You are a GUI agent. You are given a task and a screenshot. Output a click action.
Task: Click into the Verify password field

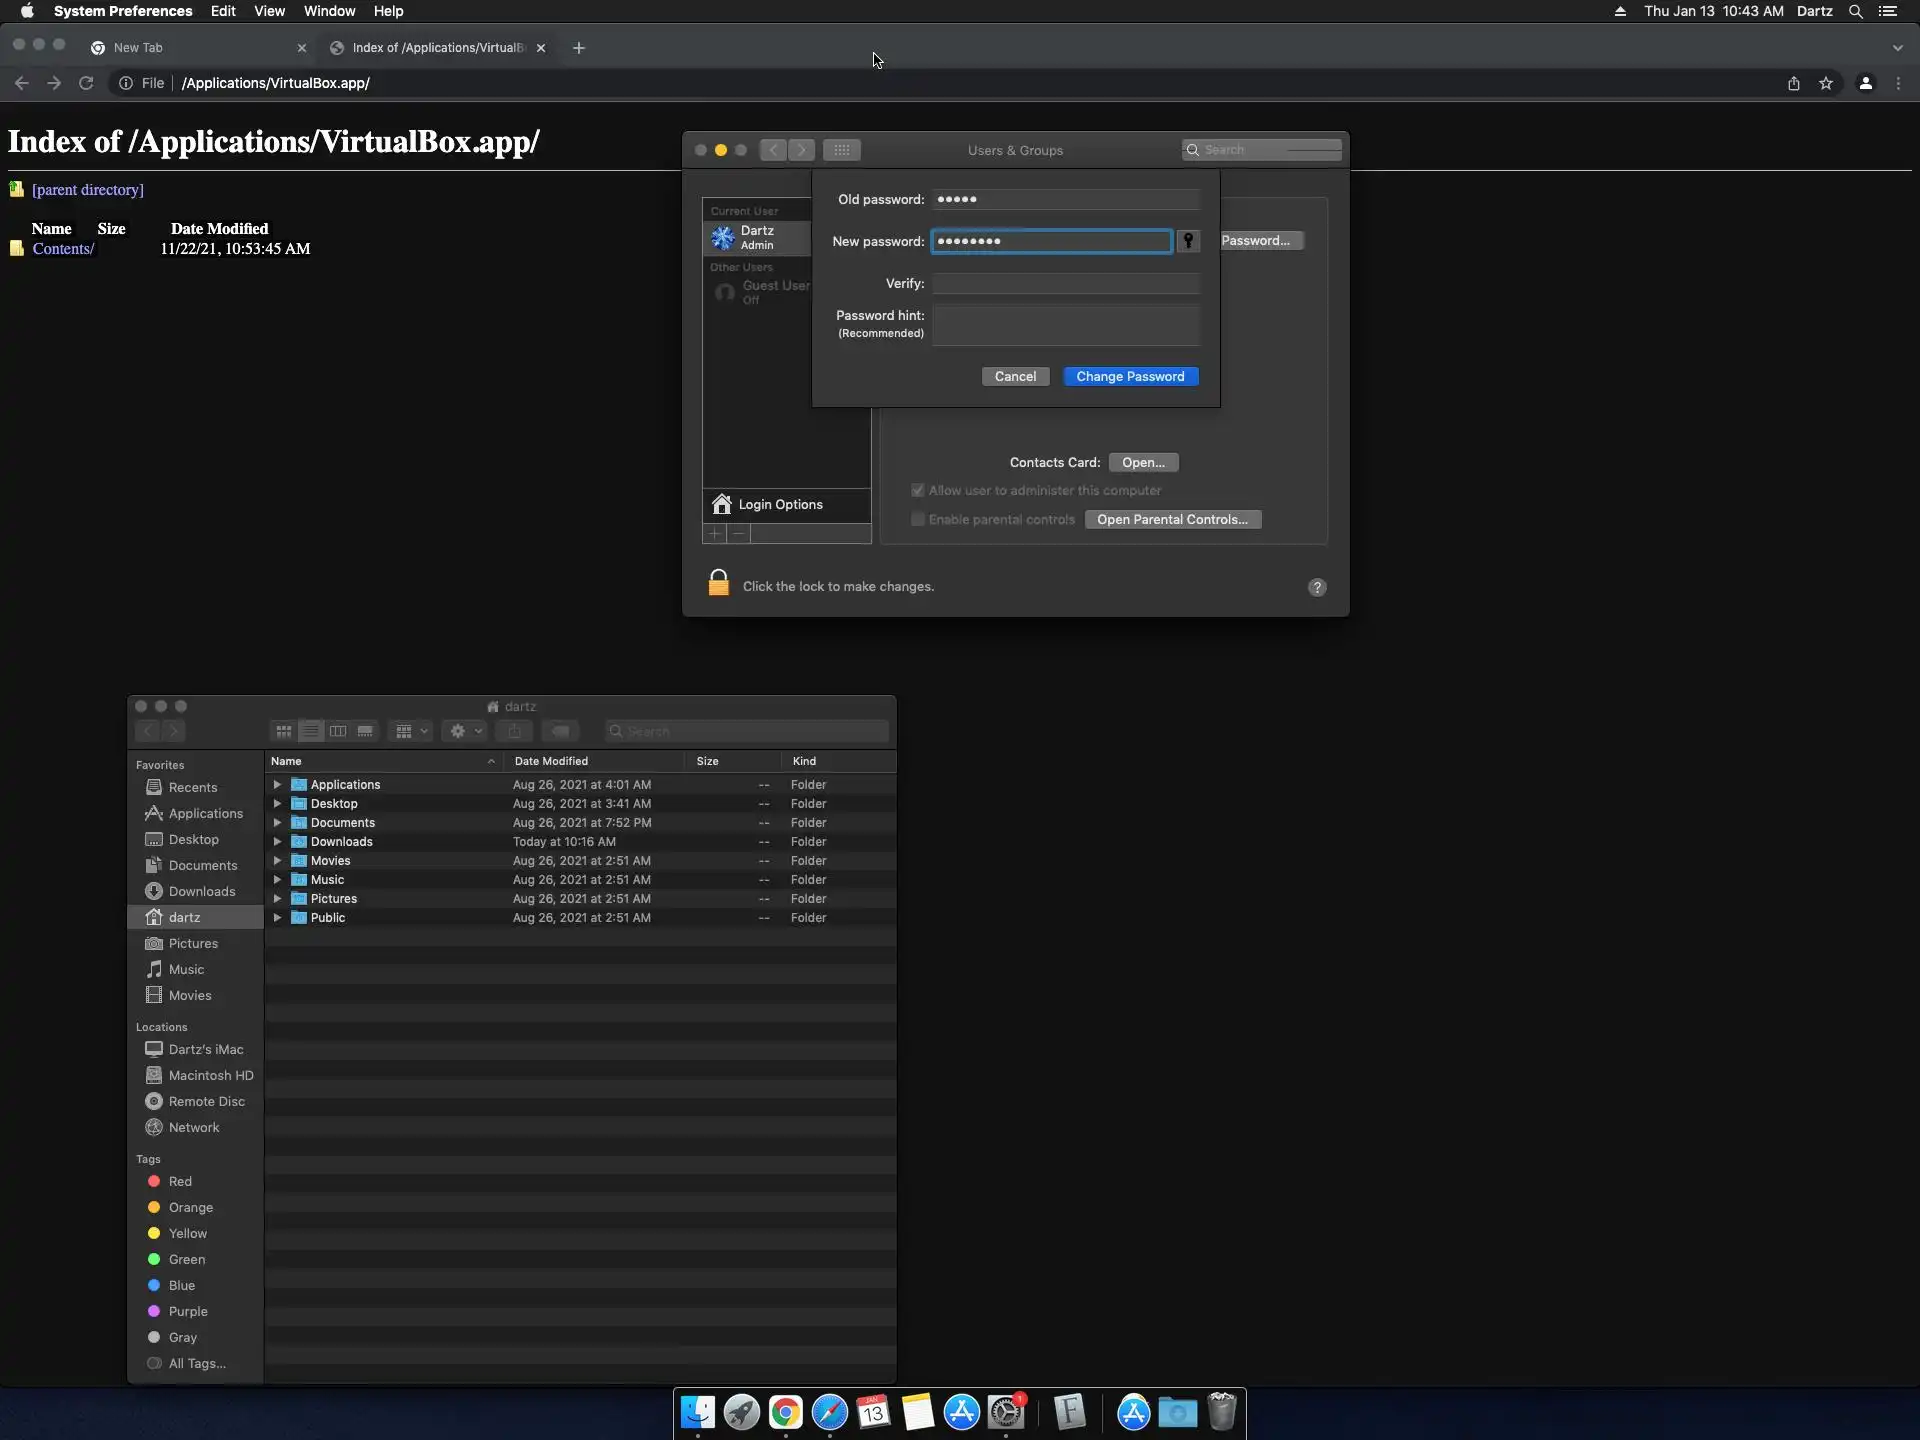tap(1065, 284)
